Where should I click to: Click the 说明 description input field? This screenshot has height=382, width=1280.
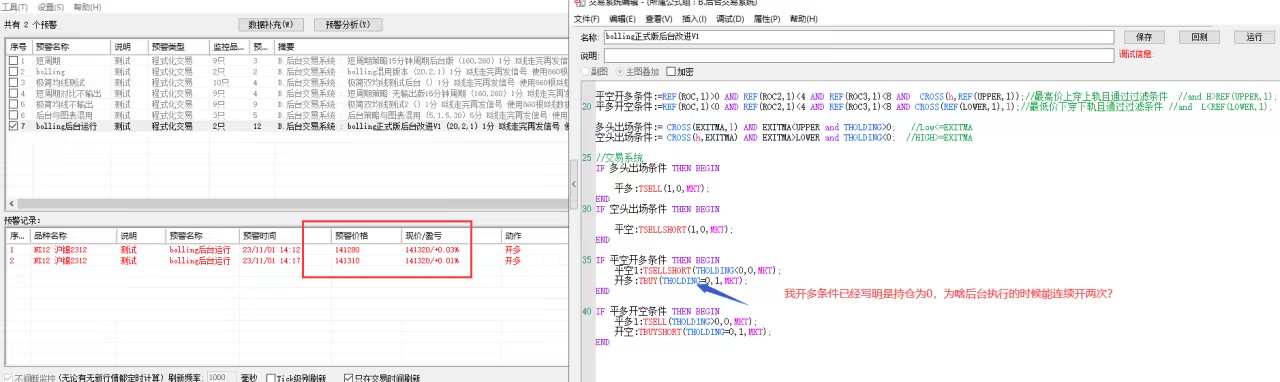858,55
